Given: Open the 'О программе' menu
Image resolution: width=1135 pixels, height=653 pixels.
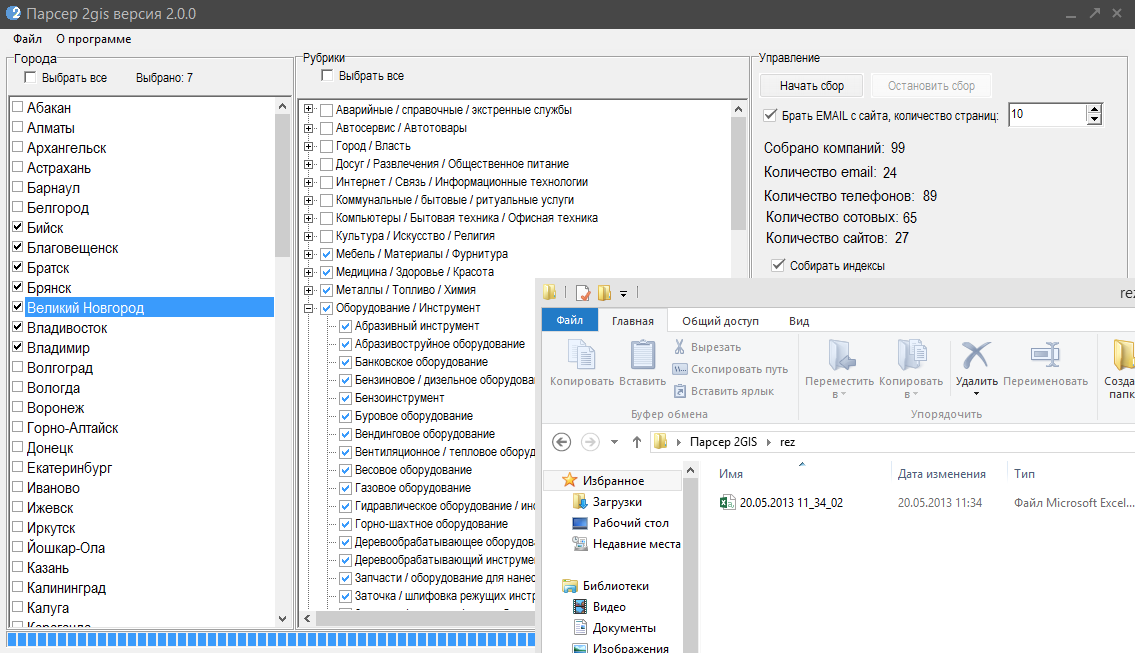Looking at the screenshot, I should click(x=94, y=39).
